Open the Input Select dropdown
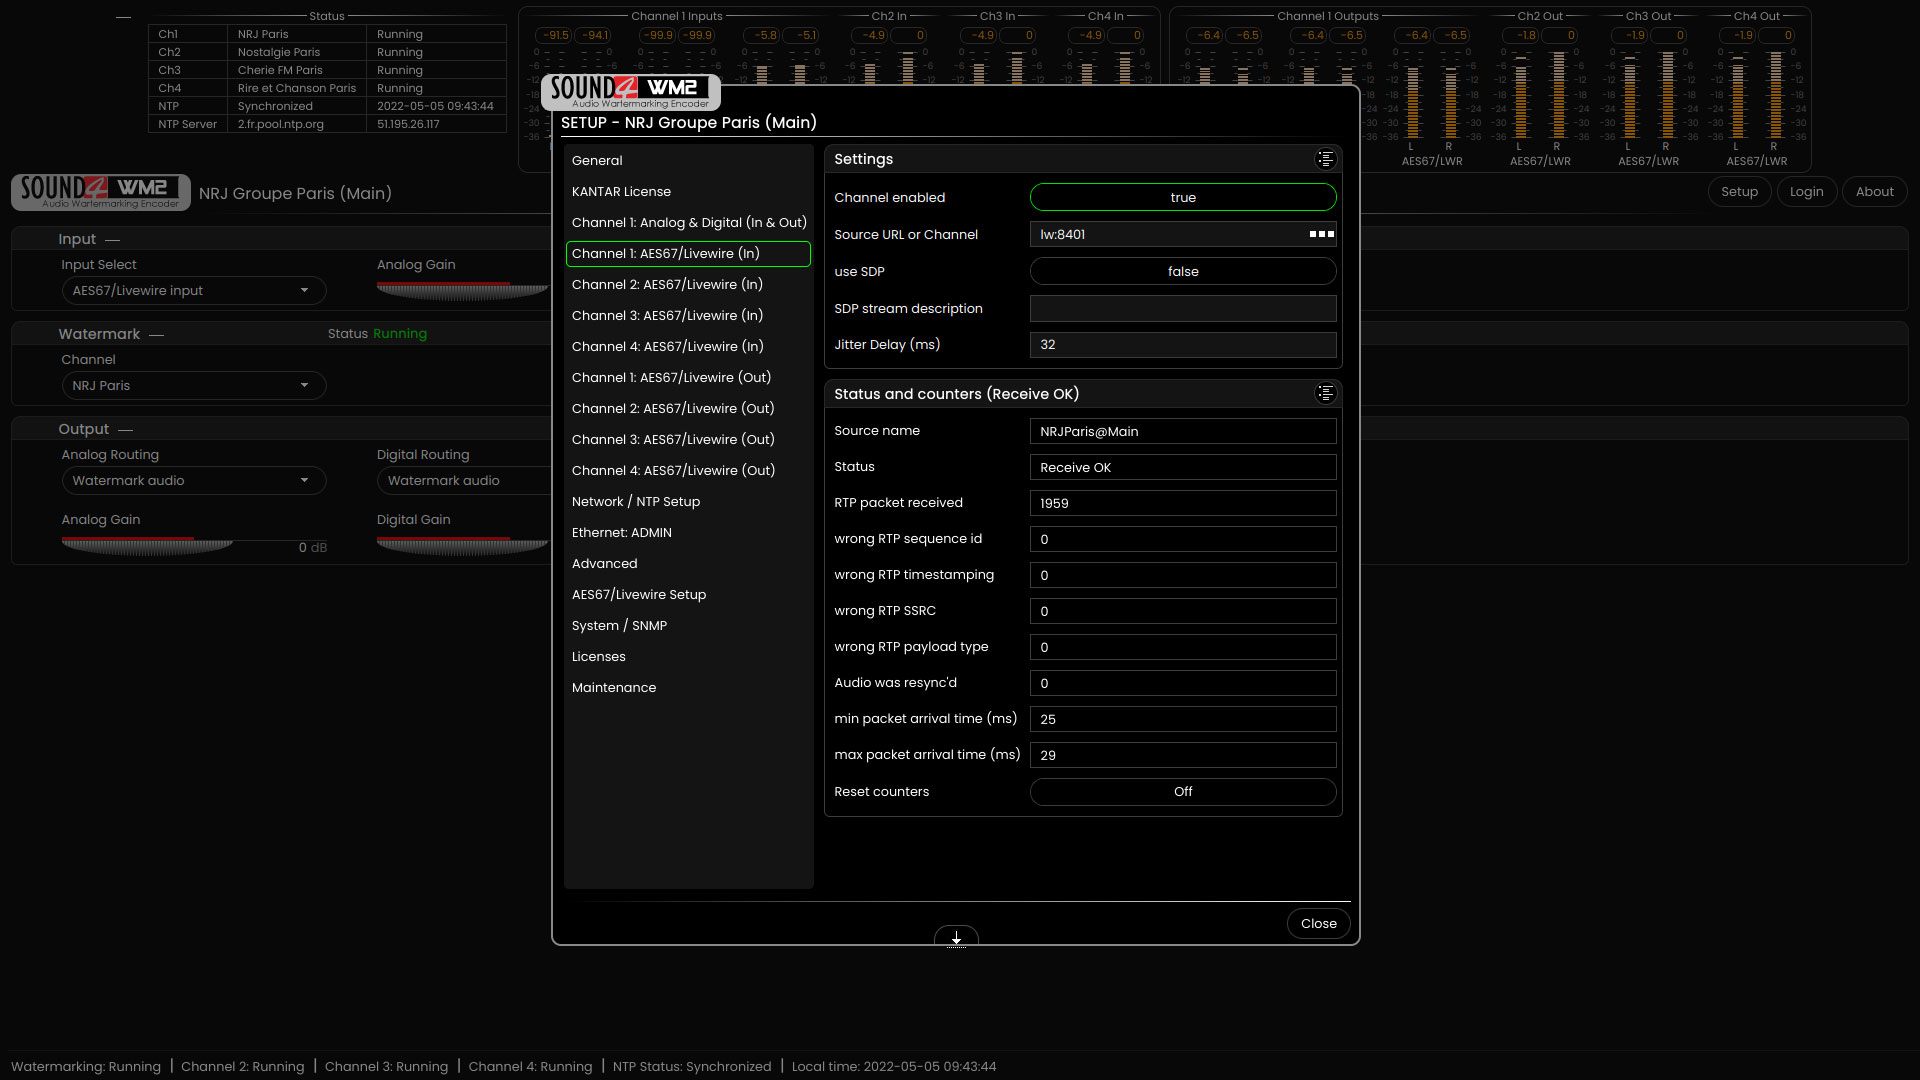Image resolution: width=1920 pixels, height=1080 pixels. [193, 291]
